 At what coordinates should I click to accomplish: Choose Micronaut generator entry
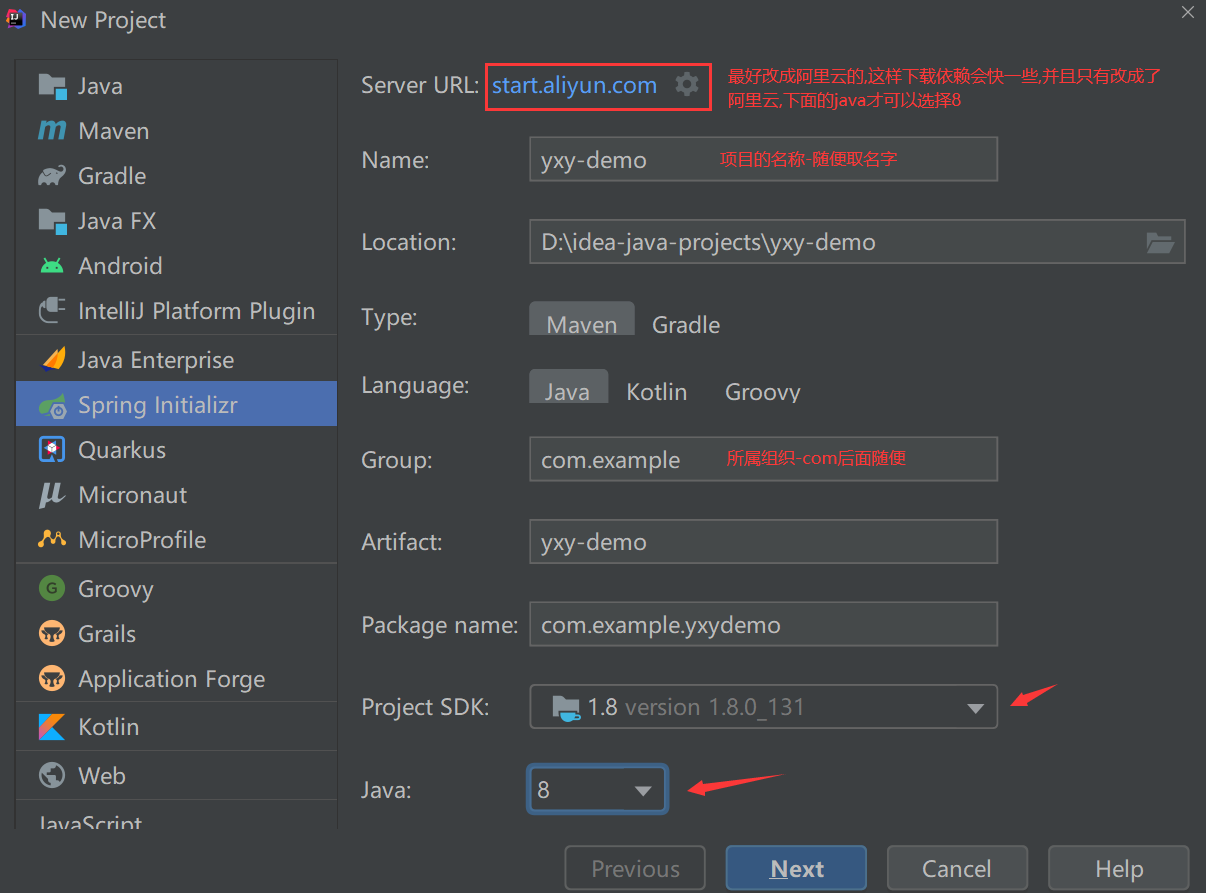tap(176, 495)
